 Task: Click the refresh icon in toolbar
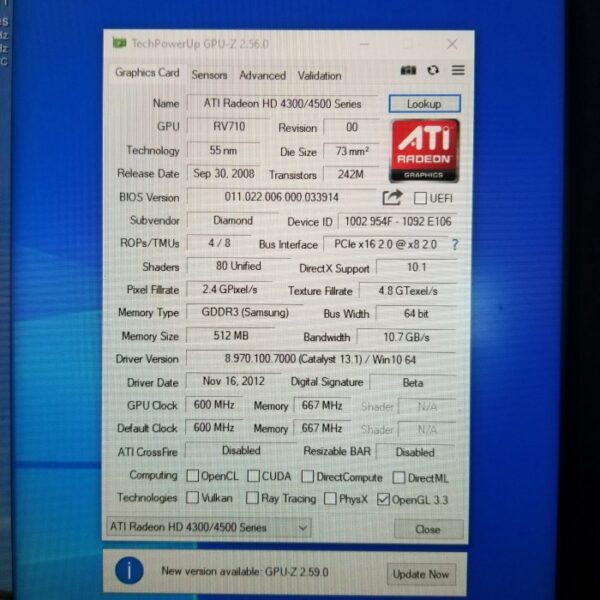[433, 71]
